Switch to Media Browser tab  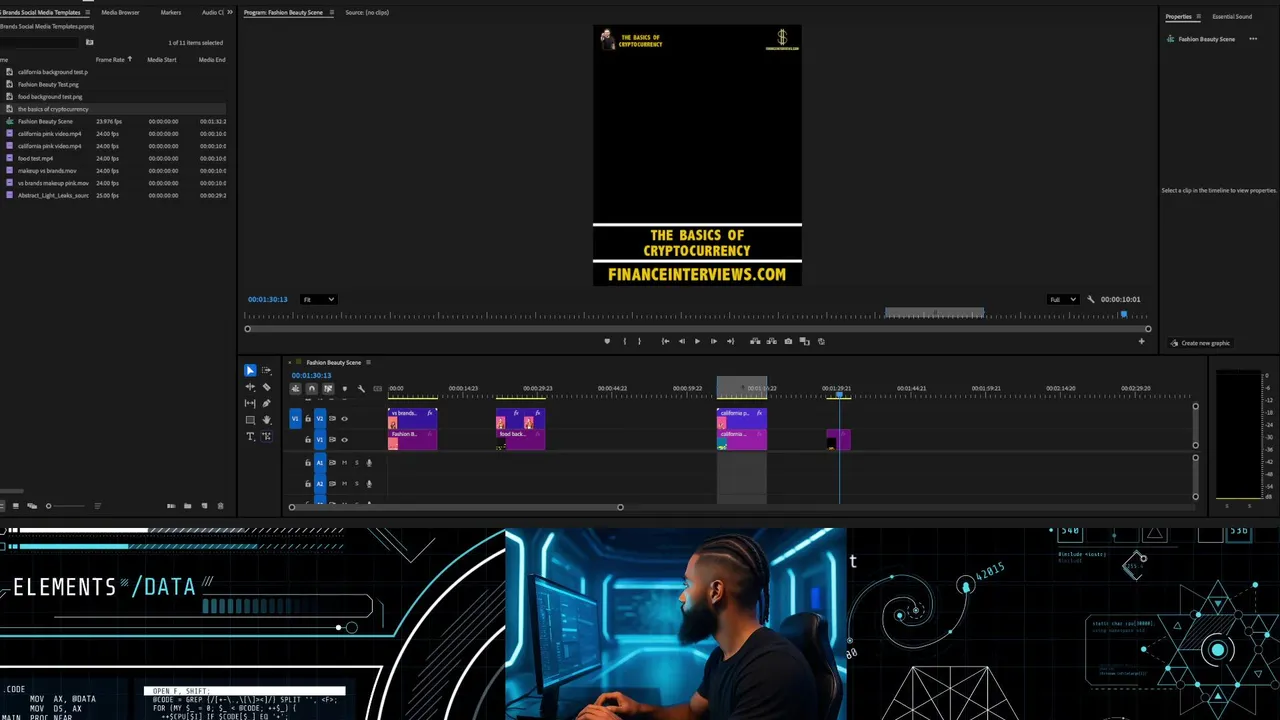[x=120, y=12]
